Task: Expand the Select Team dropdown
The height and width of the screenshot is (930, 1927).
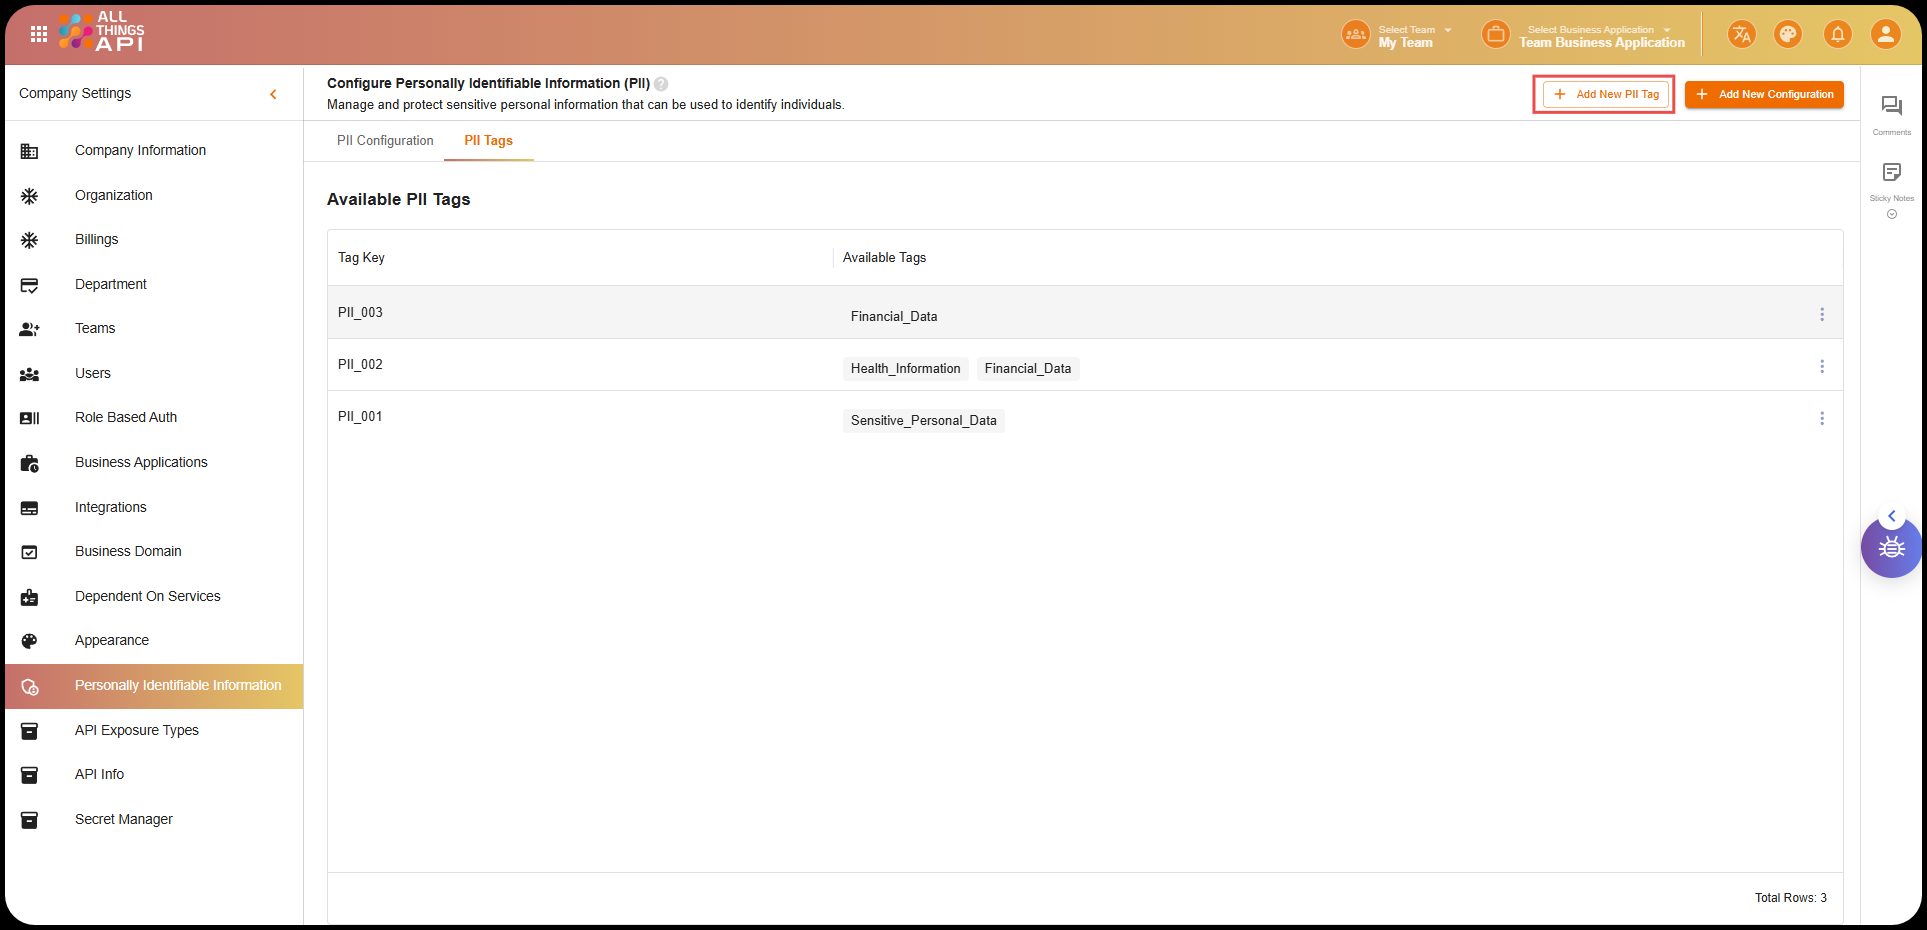Action: (1414, 36)
